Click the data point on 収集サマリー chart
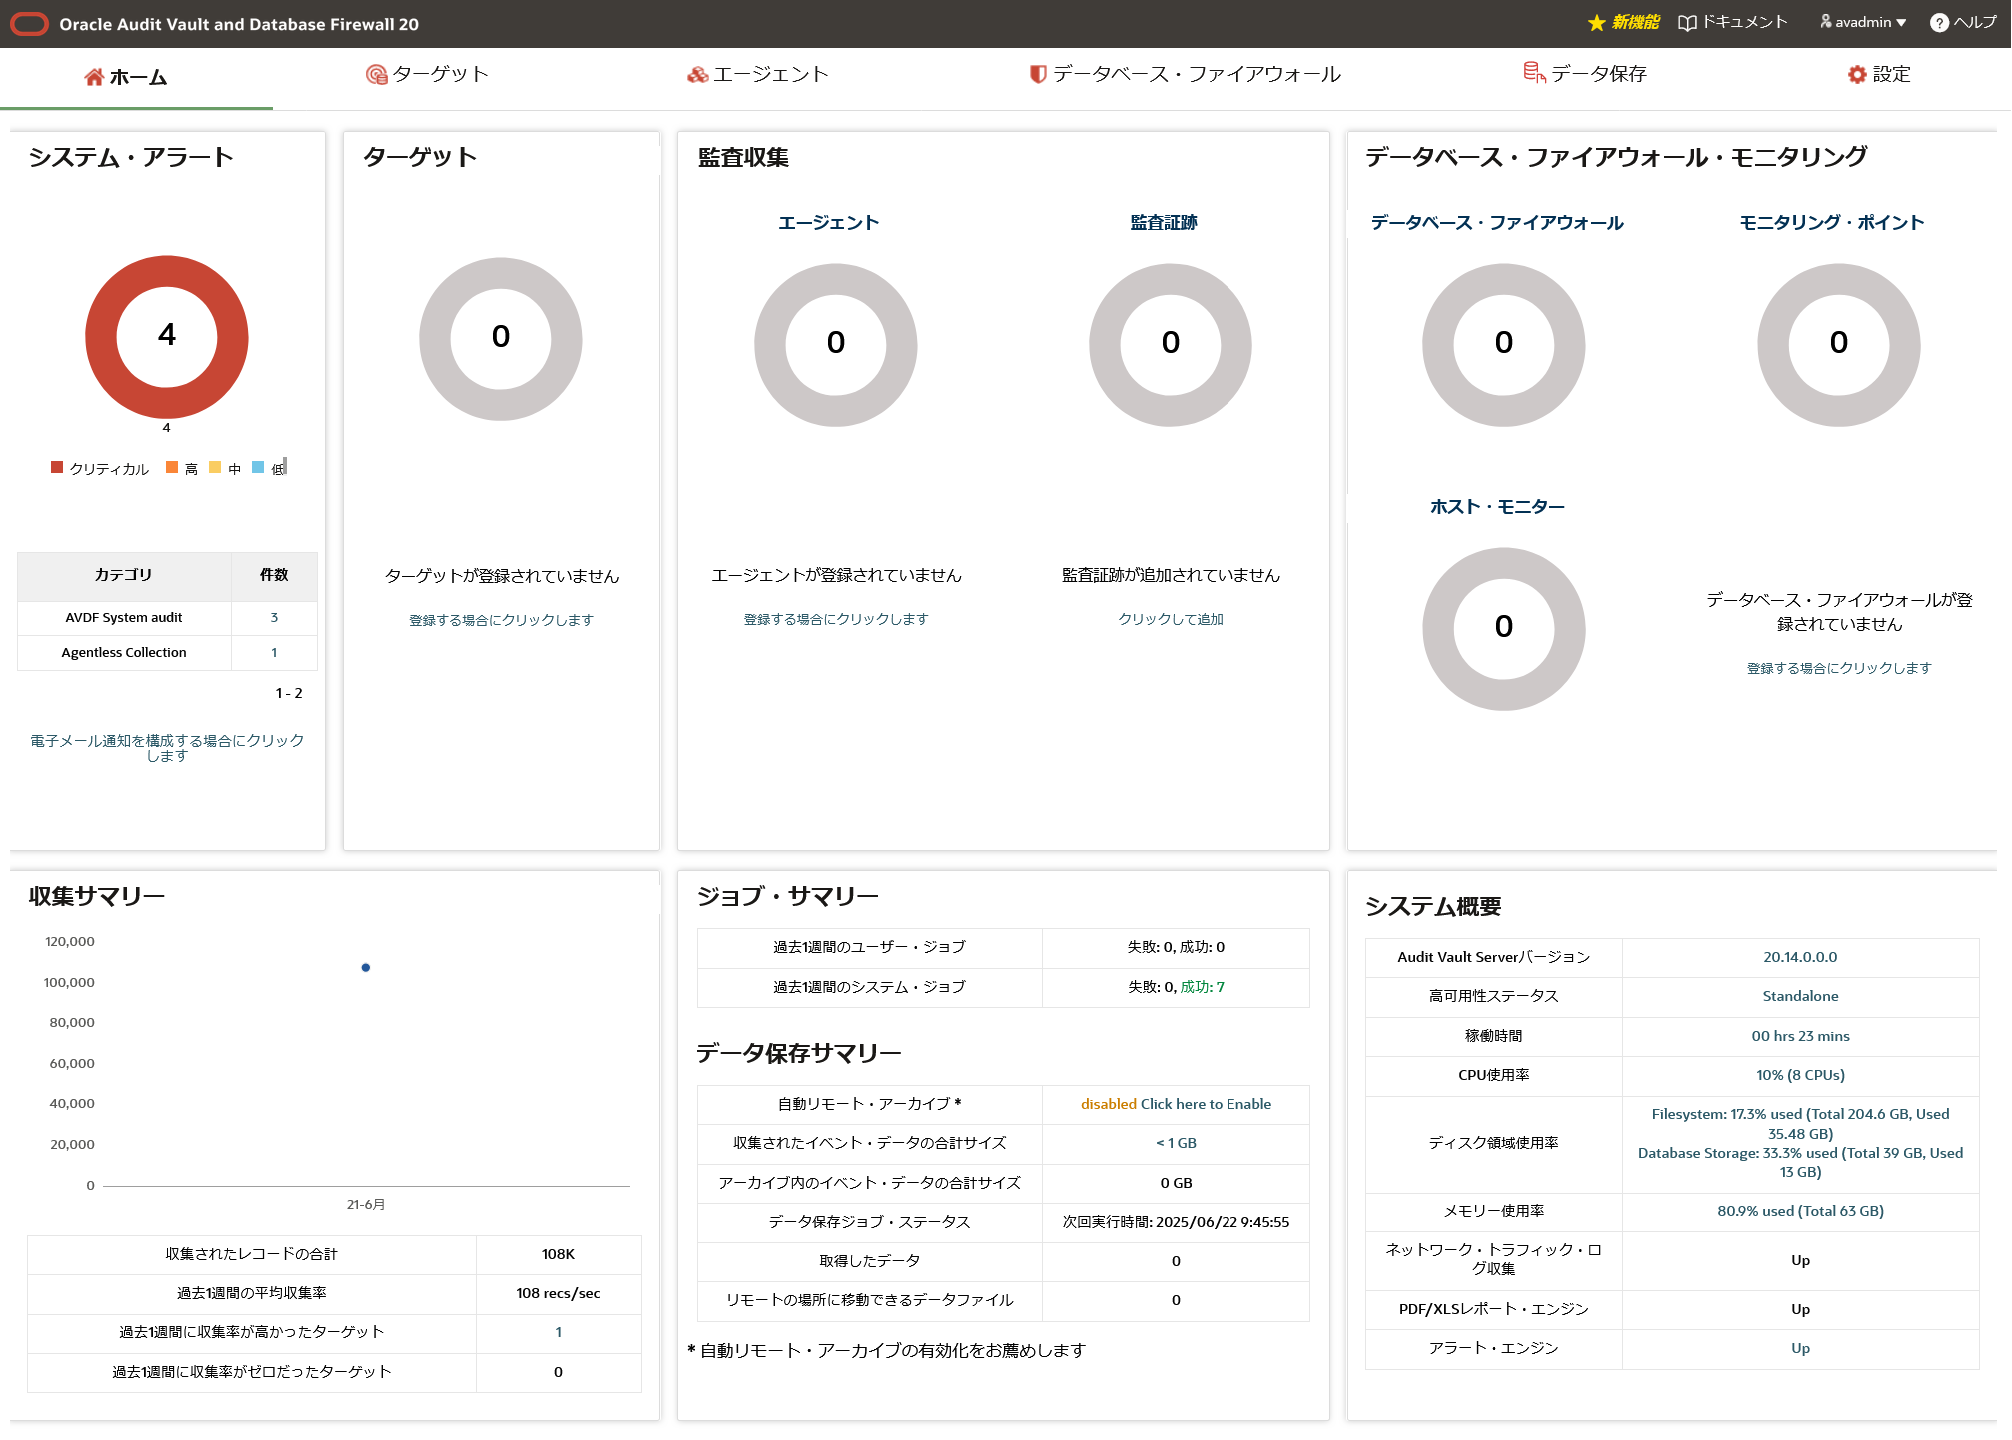 [366, 967]
